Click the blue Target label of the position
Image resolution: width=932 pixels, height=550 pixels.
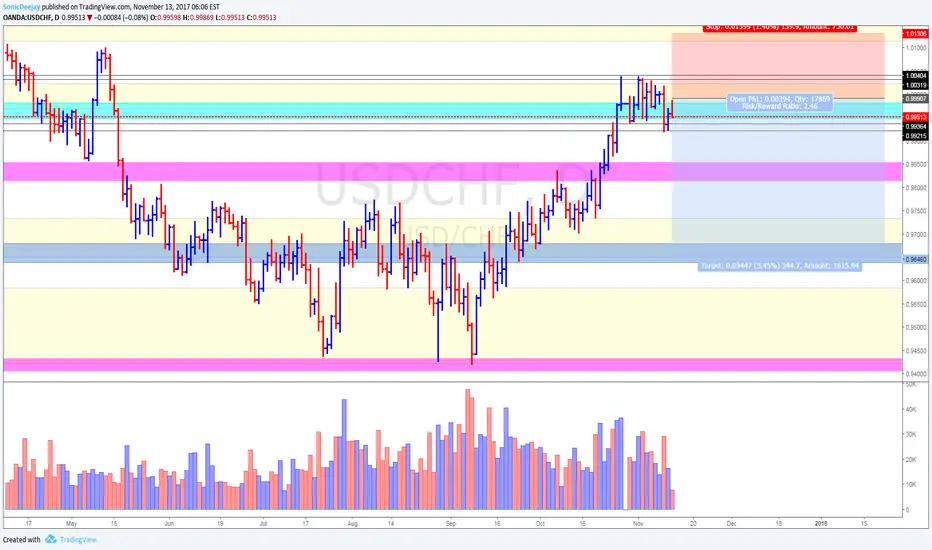(x=780, y=265)
